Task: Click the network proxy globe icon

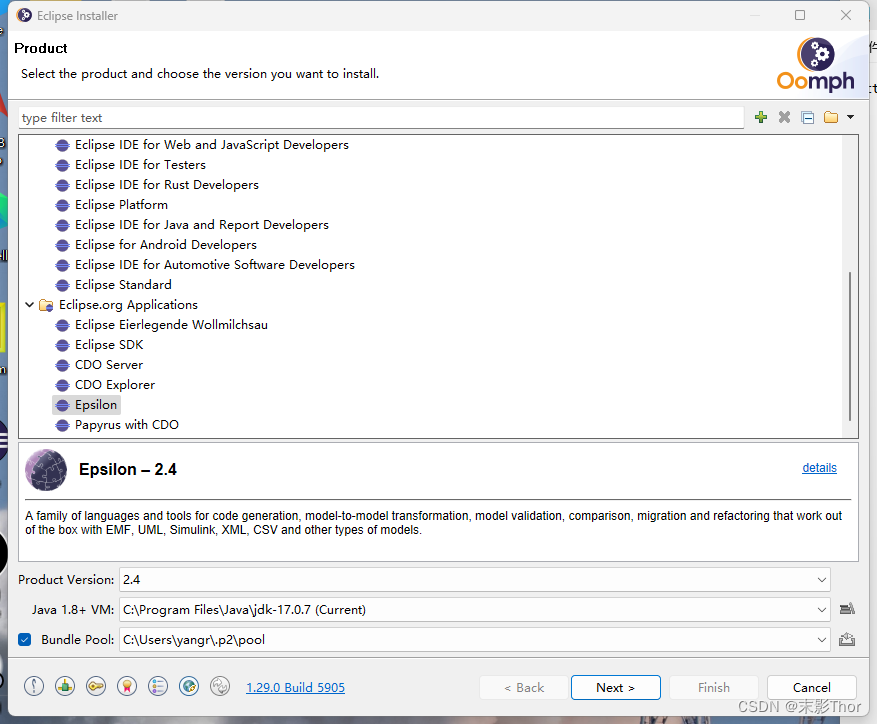Action: point(189,686)
